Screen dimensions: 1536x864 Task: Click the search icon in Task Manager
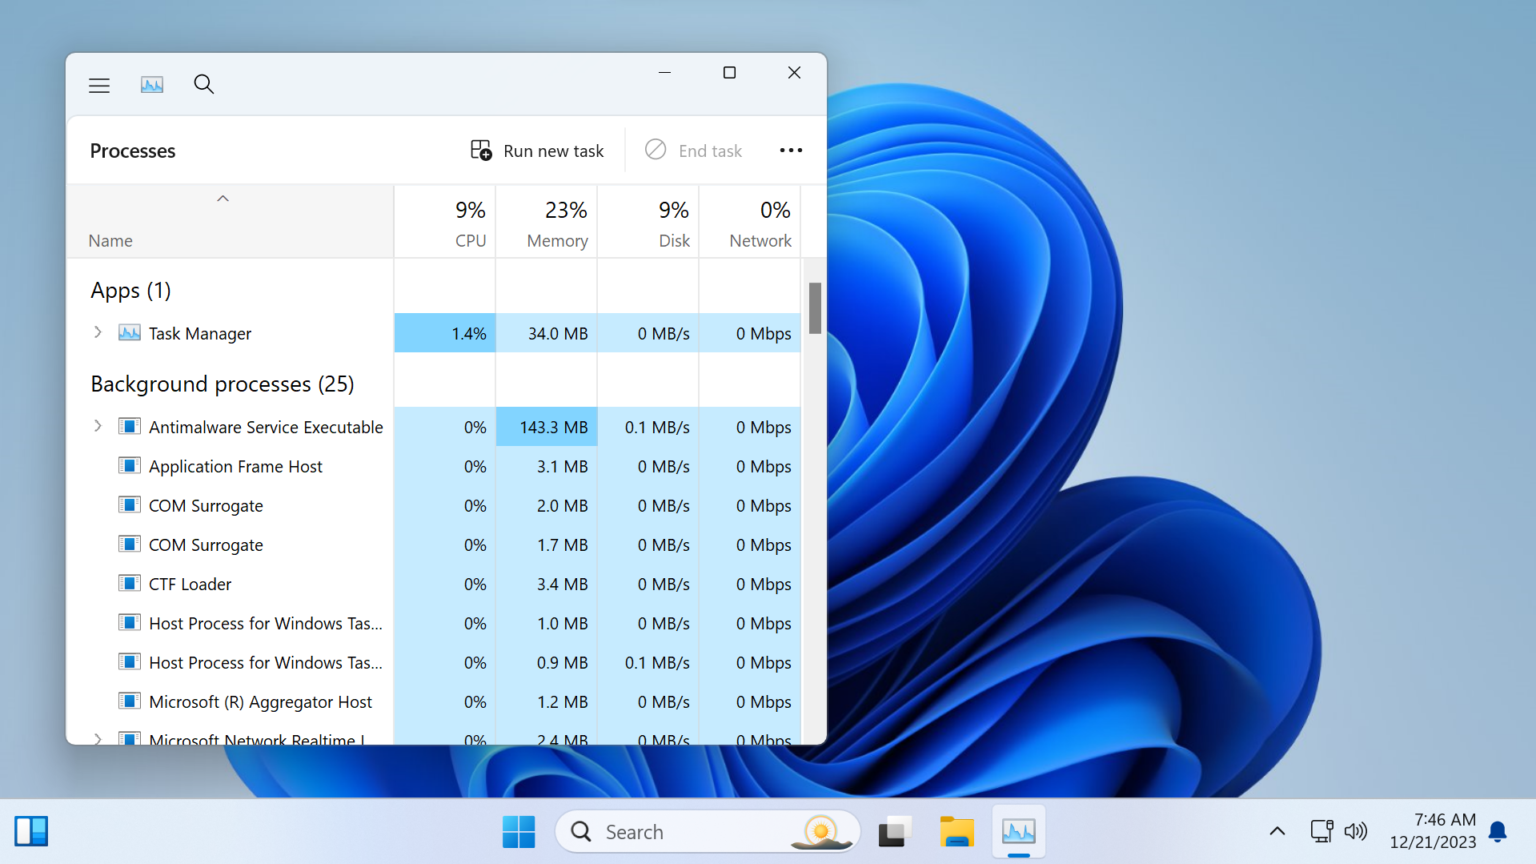point(204,85)
